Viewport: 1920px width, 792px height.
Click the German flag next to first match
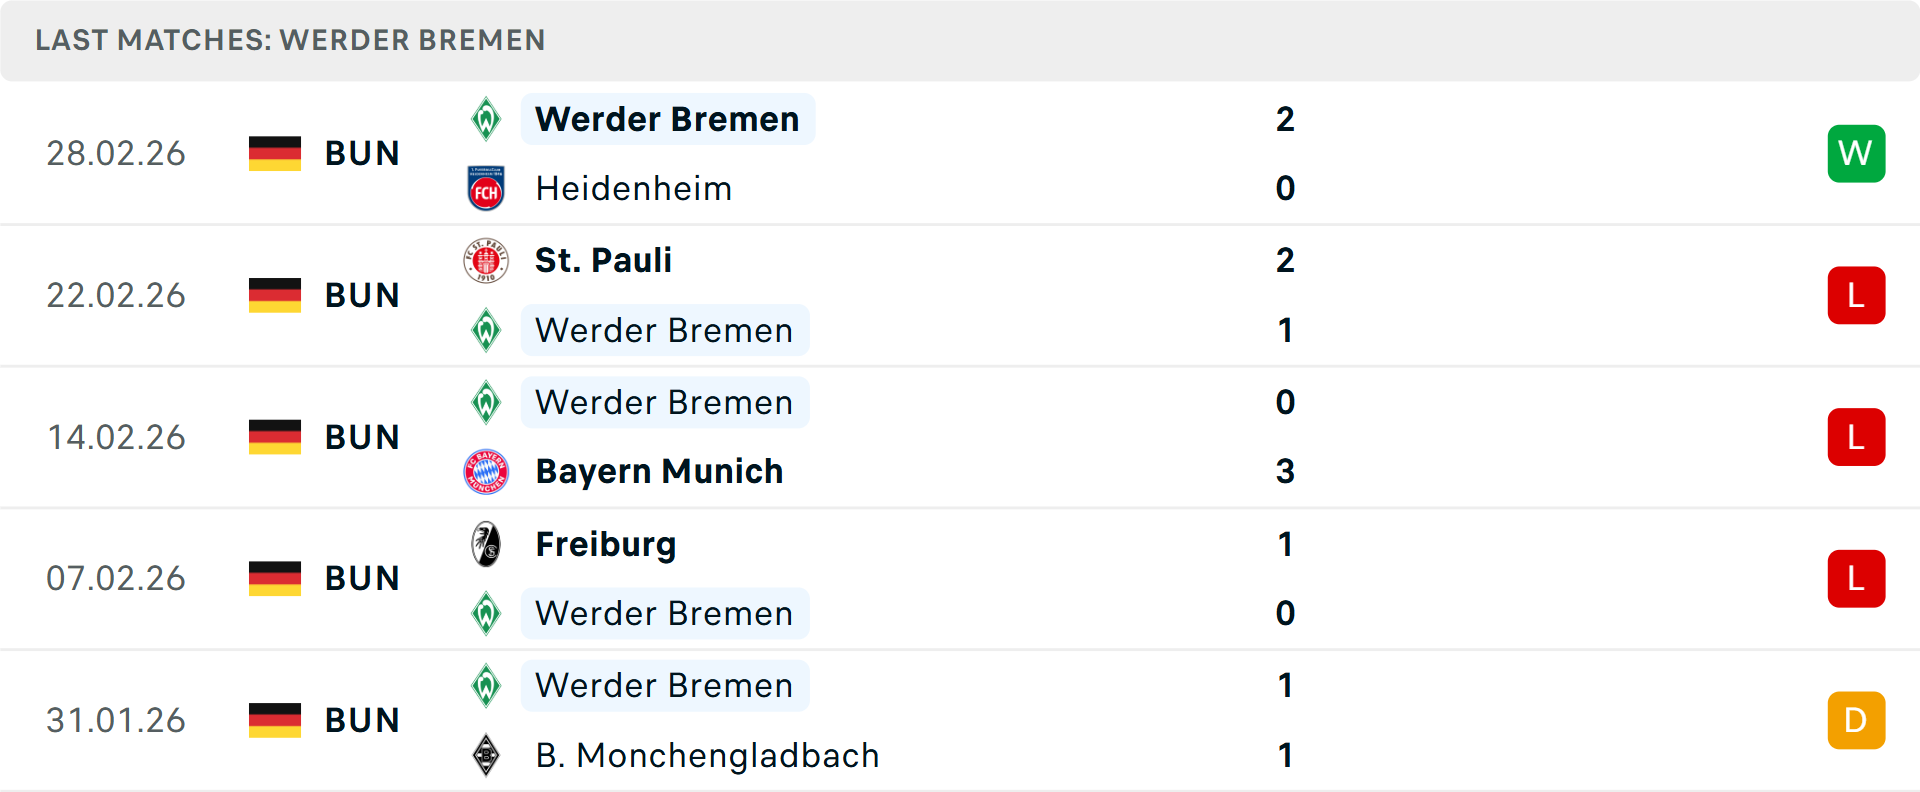point(274,153)
